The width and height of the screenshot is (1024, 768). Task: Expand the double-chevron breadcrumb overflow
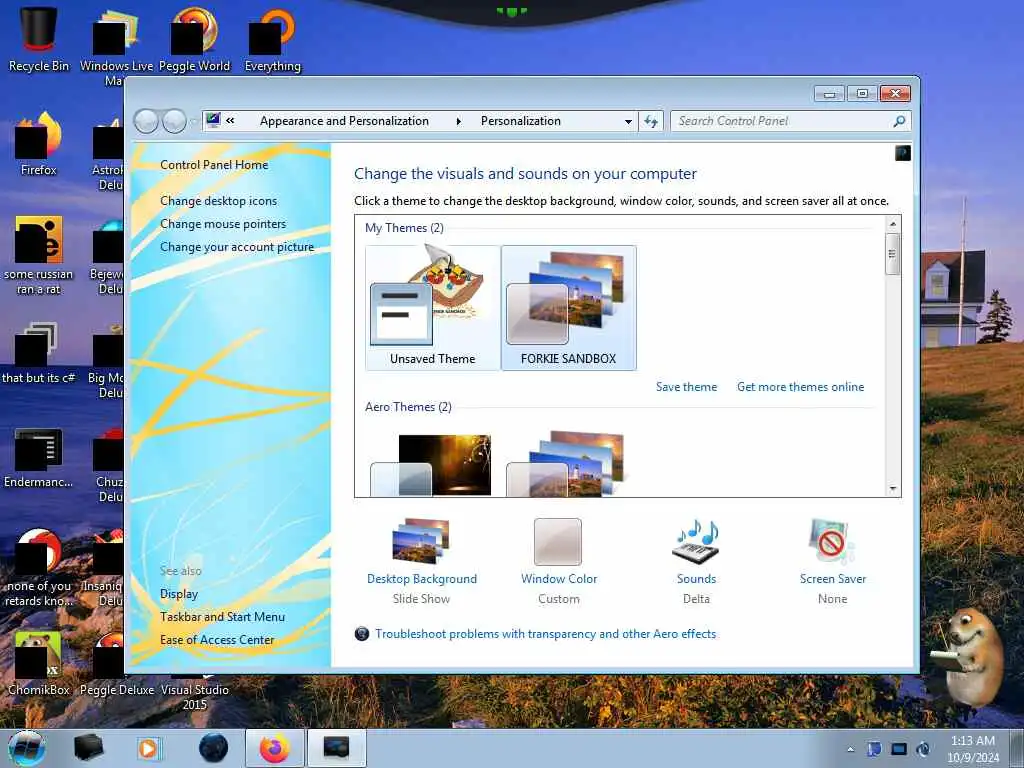point(230,121)
